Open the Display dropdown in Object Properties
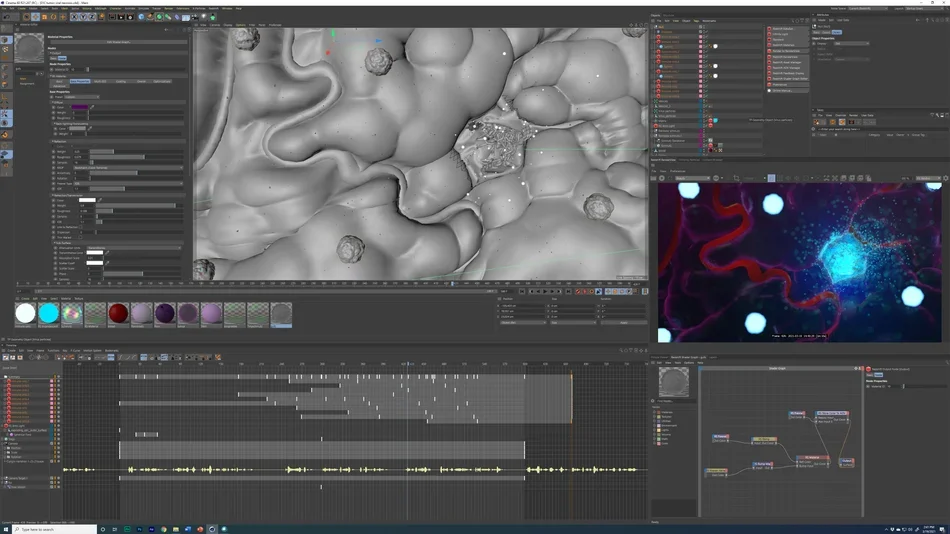The image size is (950, 534). 851,43
